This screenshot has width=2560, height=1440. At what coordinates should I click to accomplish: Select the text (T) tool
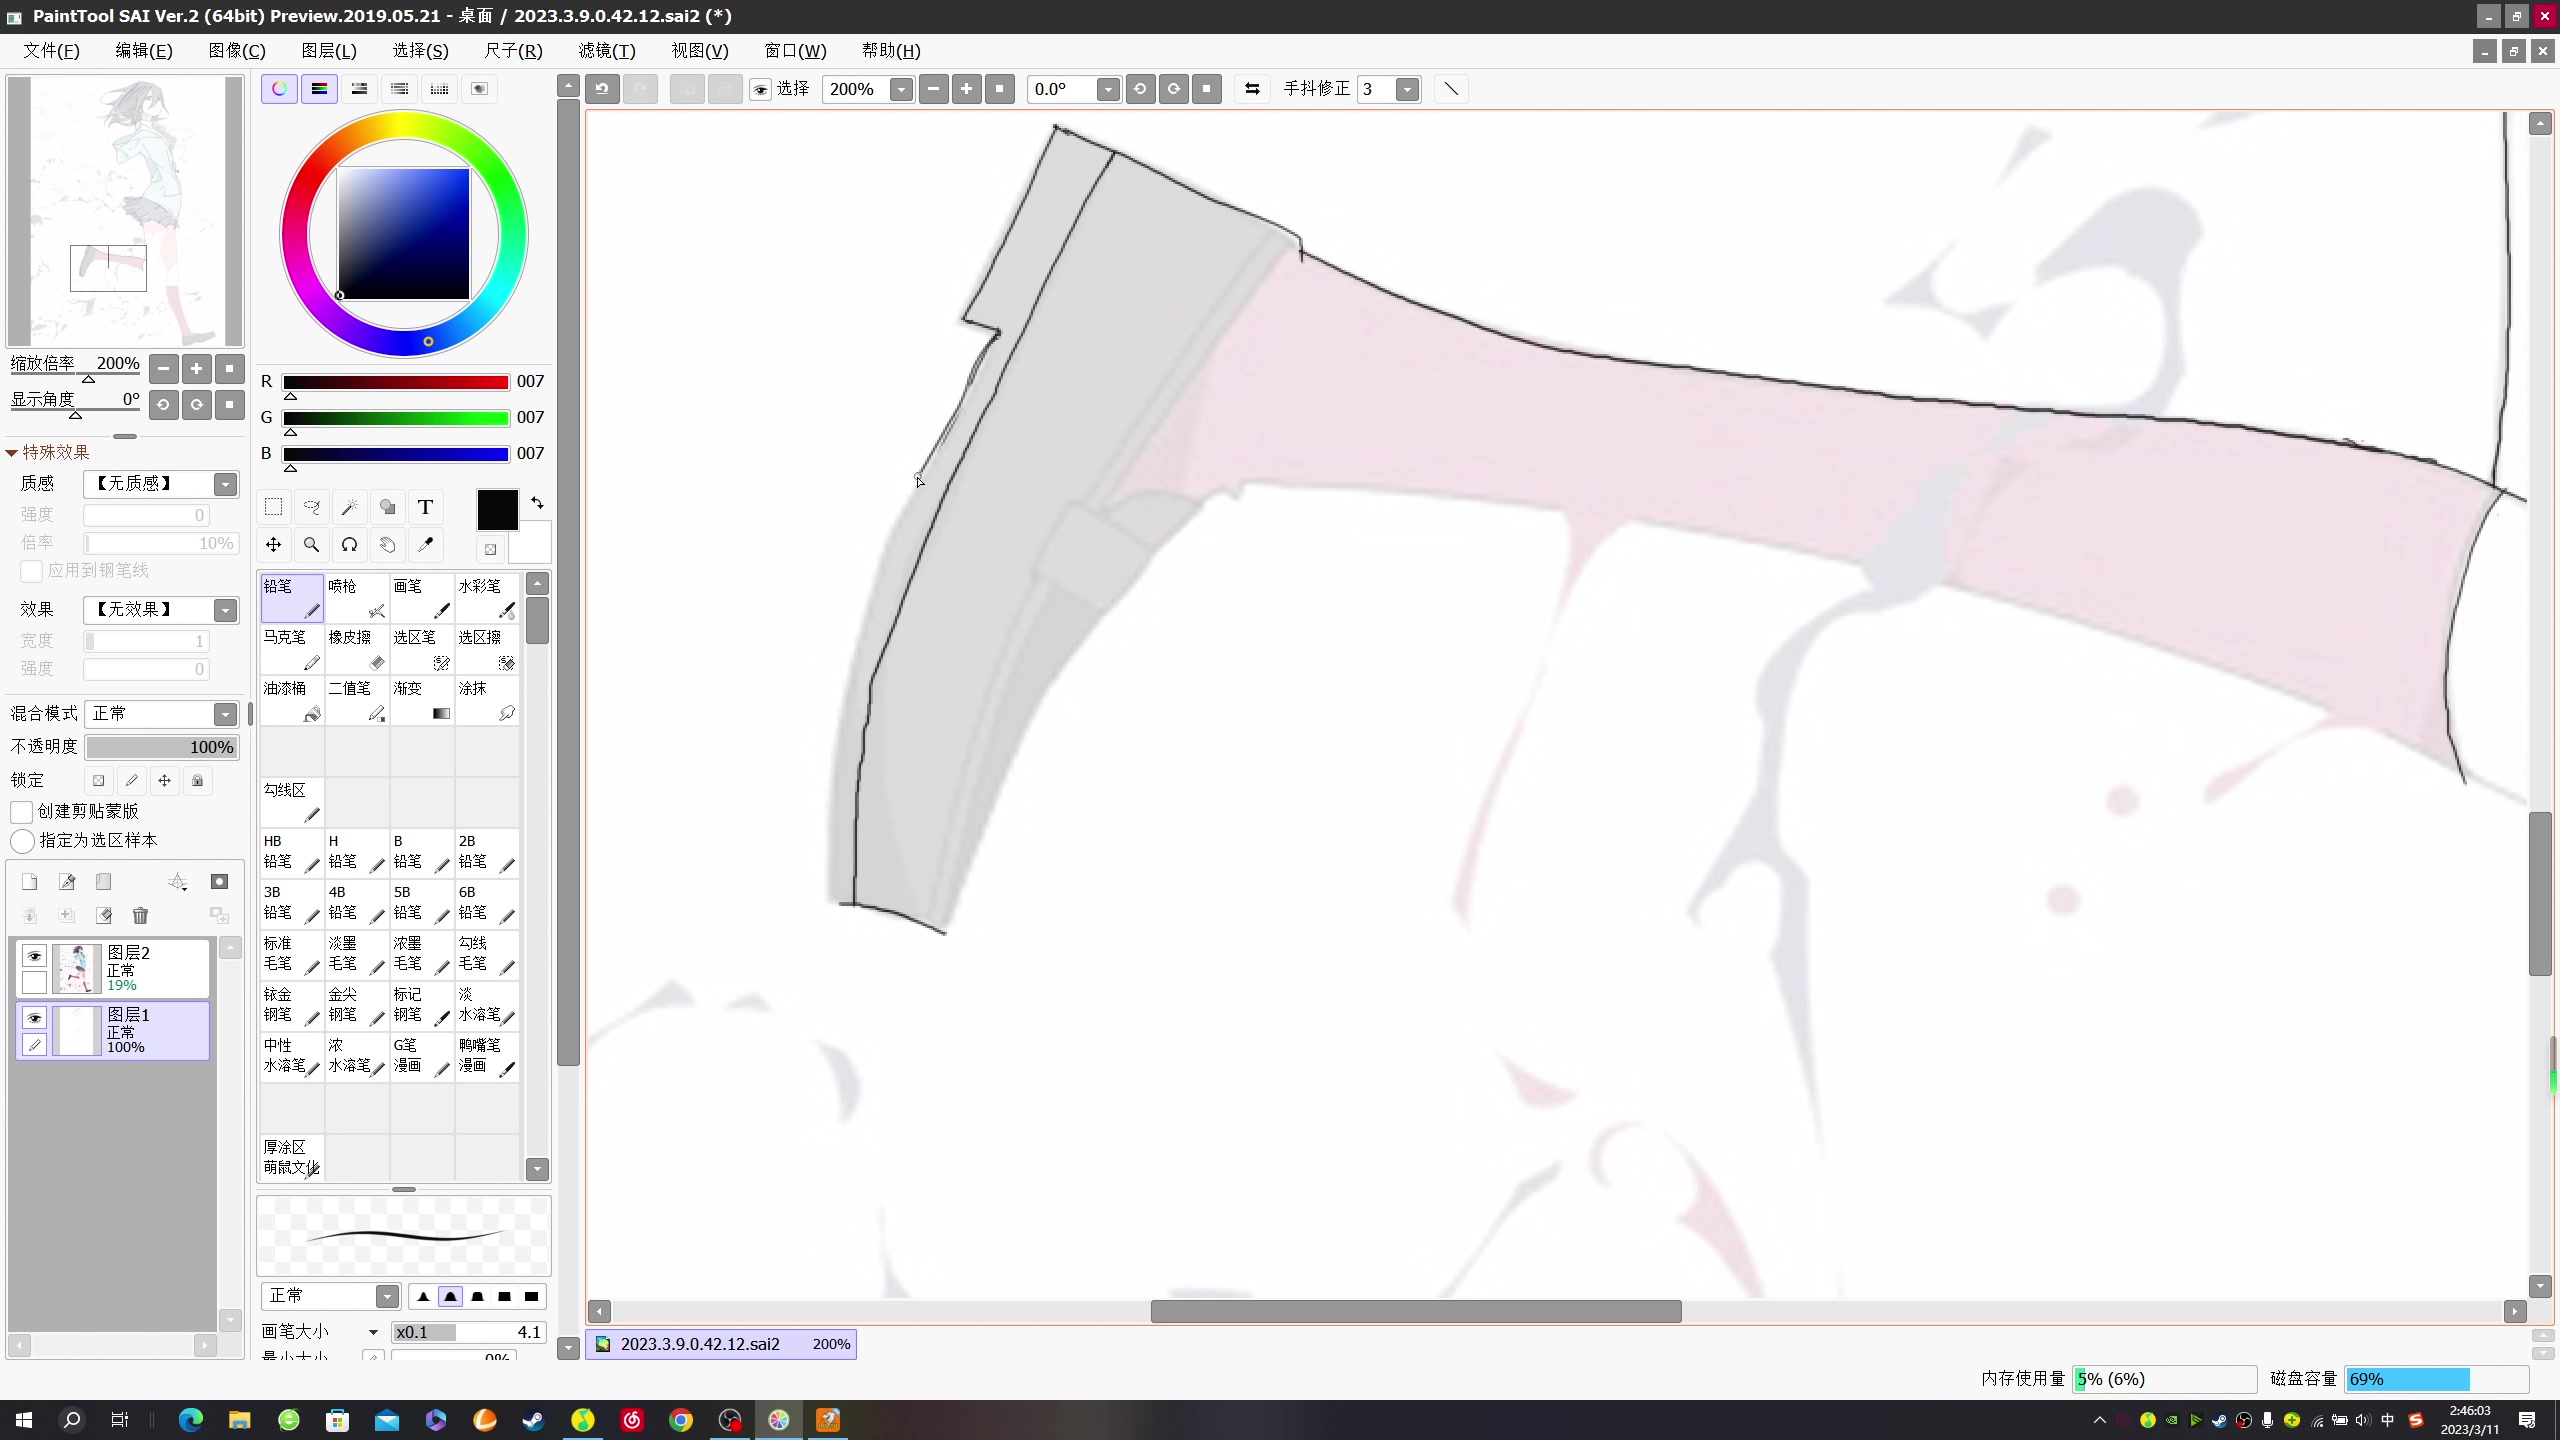pos(425,507)
